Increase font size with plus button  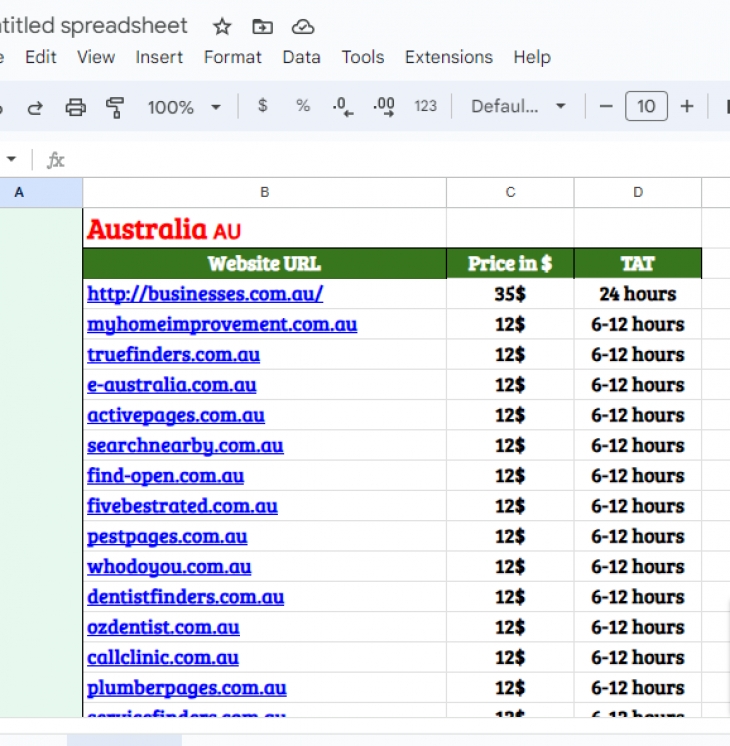[x=687, y=106]
